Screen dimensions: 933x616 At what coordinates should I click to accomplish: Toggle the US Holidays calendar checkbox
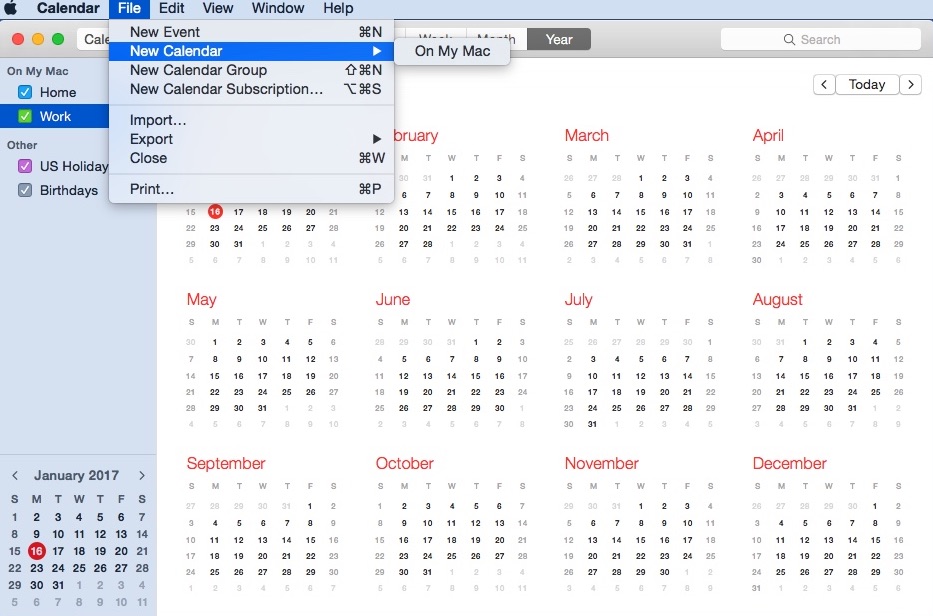click(x=25, y=166)
